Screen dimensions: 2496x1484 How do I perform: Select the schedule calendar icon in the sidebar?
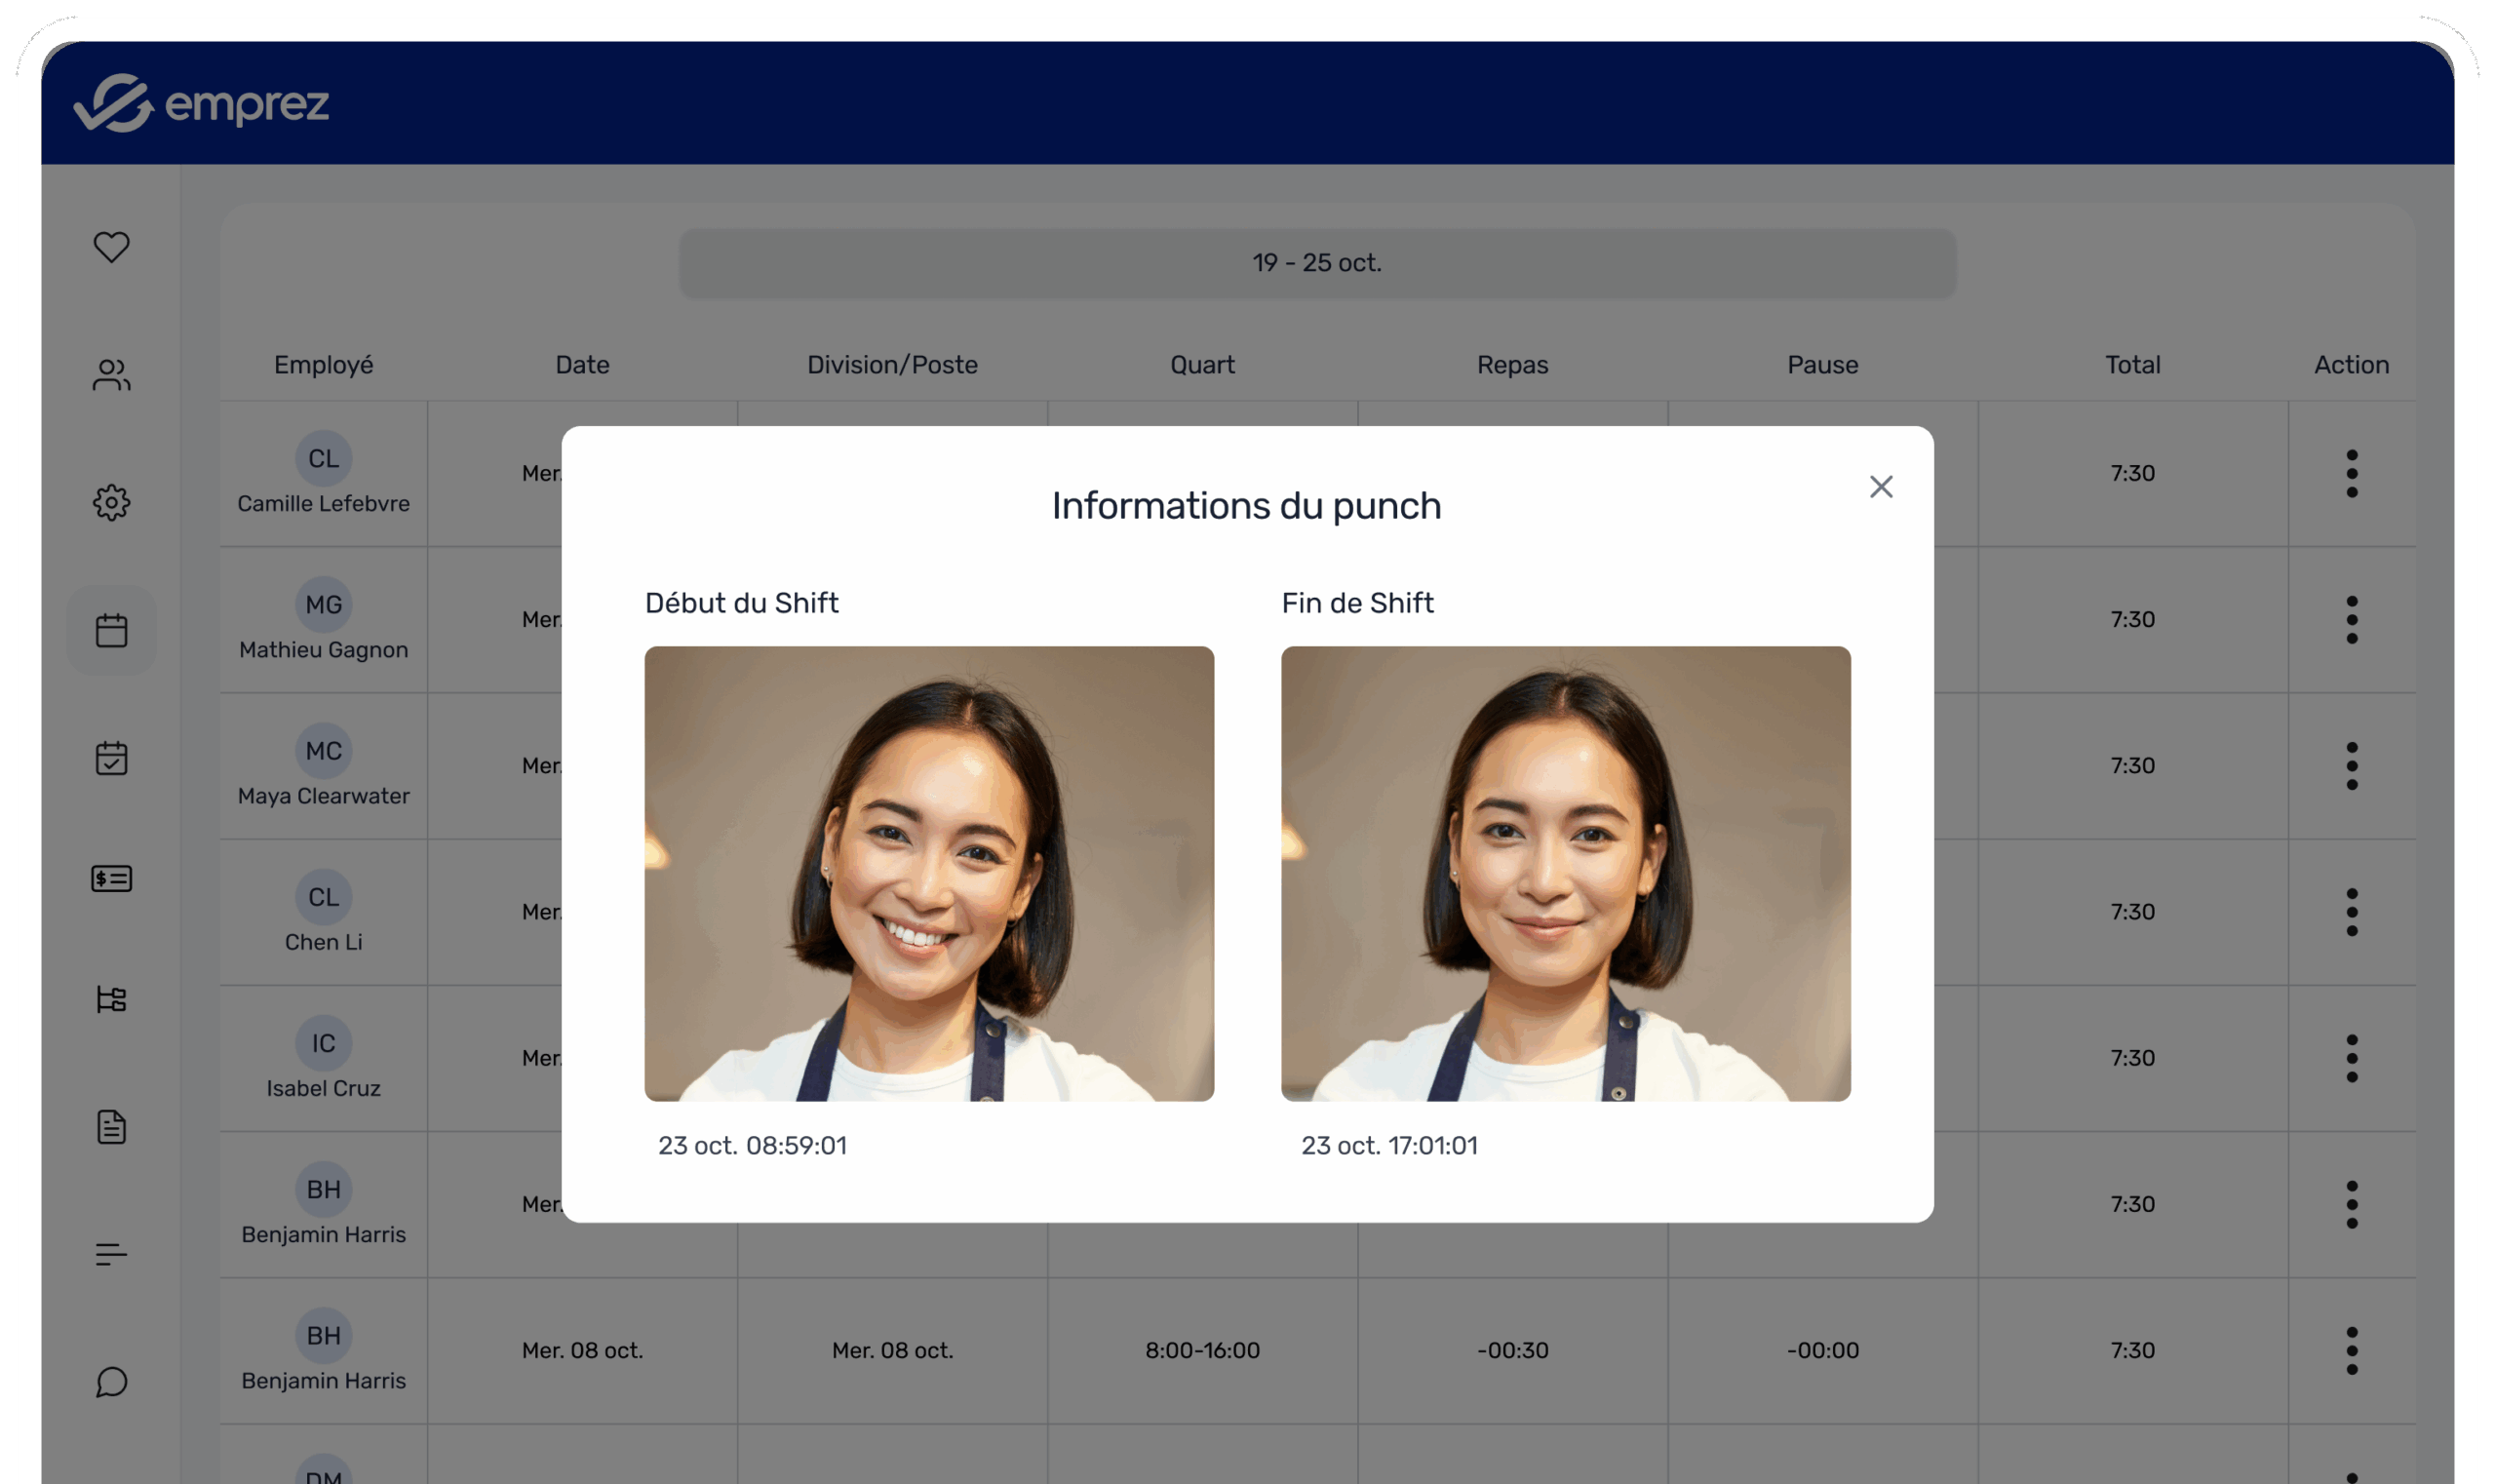(111, 629)
